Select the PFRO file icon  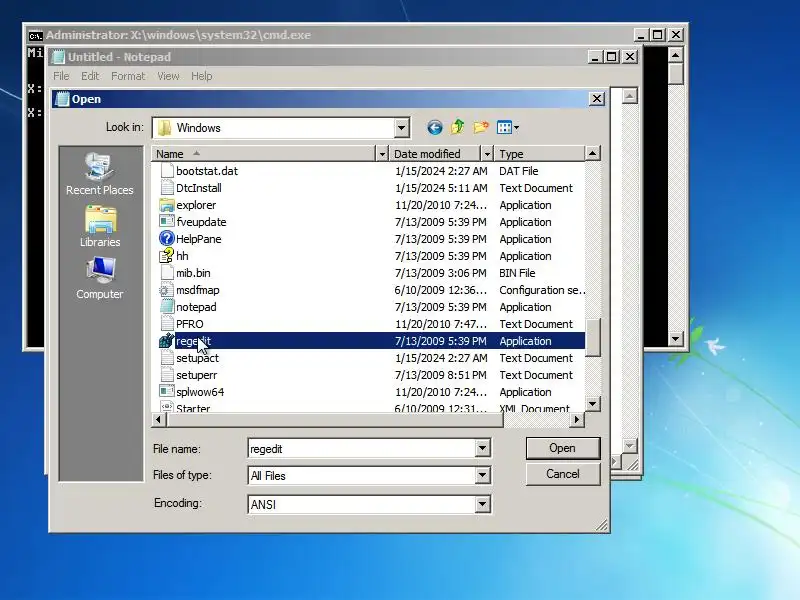click(167, 324)
